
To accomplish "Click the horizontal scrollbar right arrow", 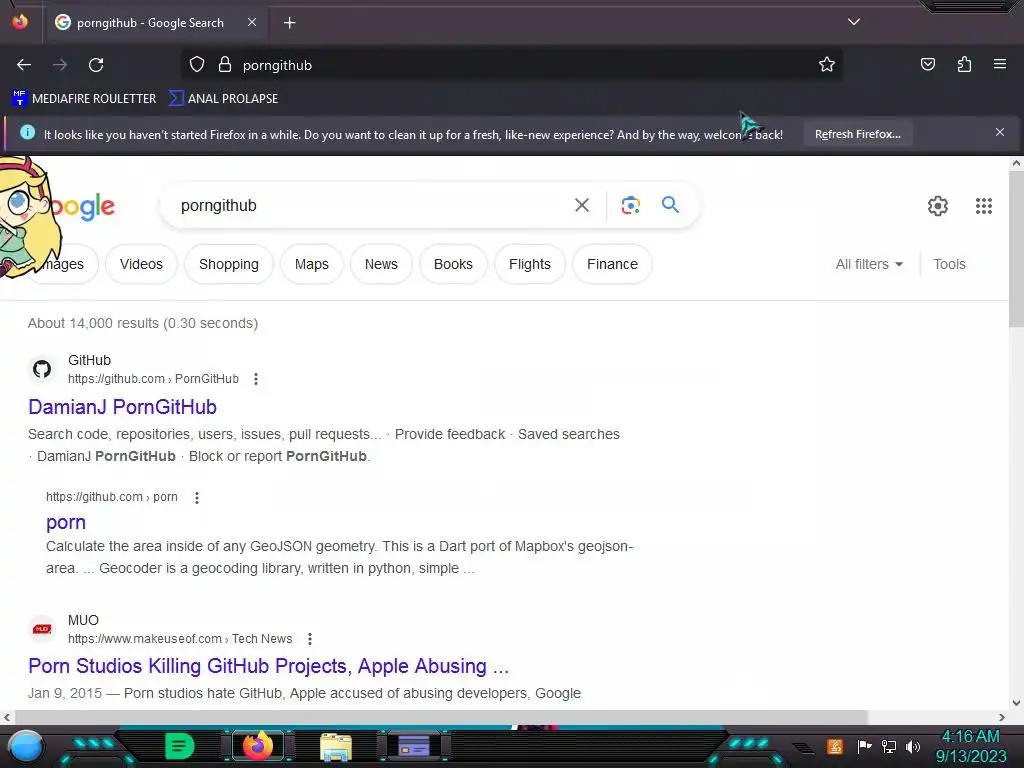I will 1002,717.
